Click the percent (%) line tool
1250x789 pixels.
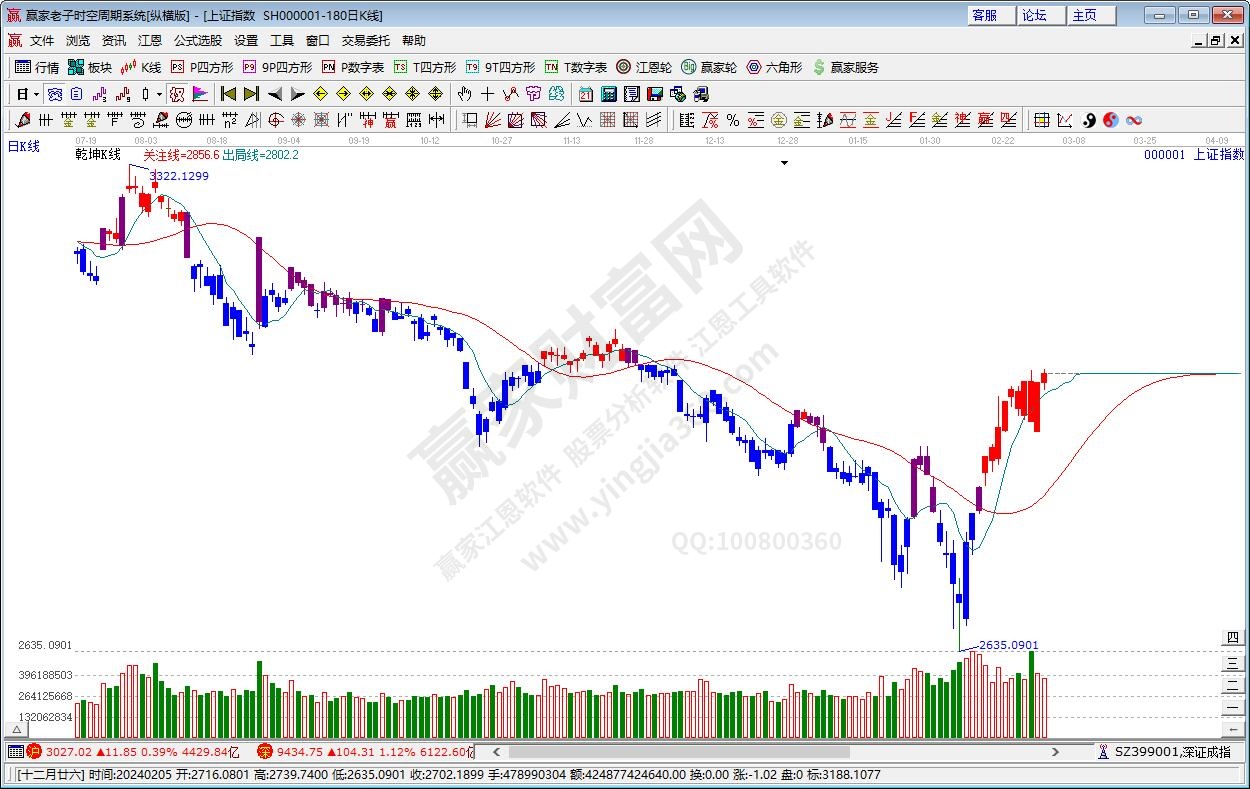[733, 120]
